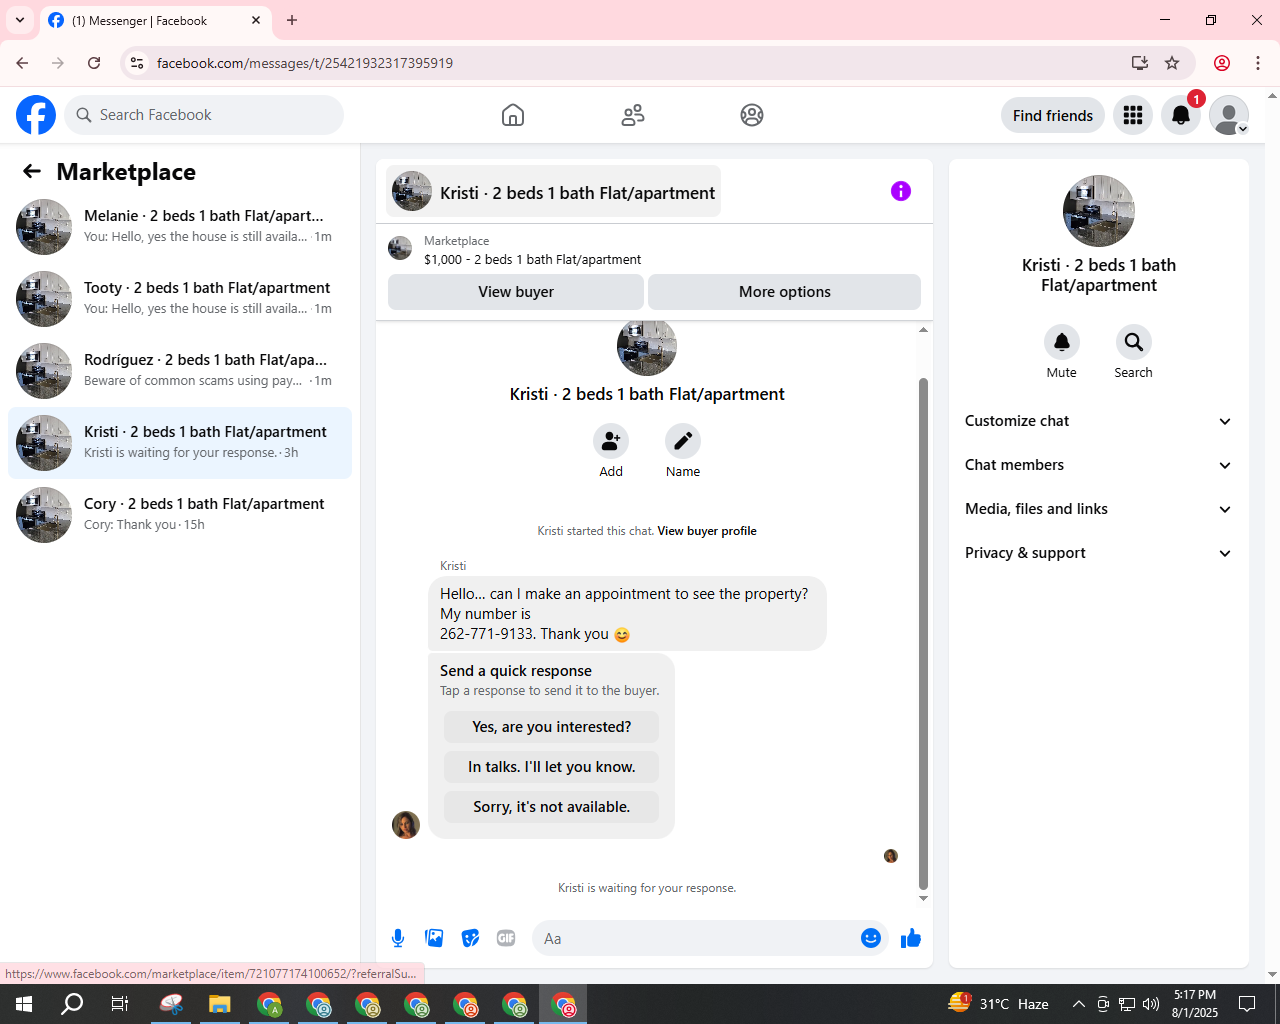The width and height of the screenshot is (1280, 1024).
Task: Click the View buyer button
Action: click(516, 292)
